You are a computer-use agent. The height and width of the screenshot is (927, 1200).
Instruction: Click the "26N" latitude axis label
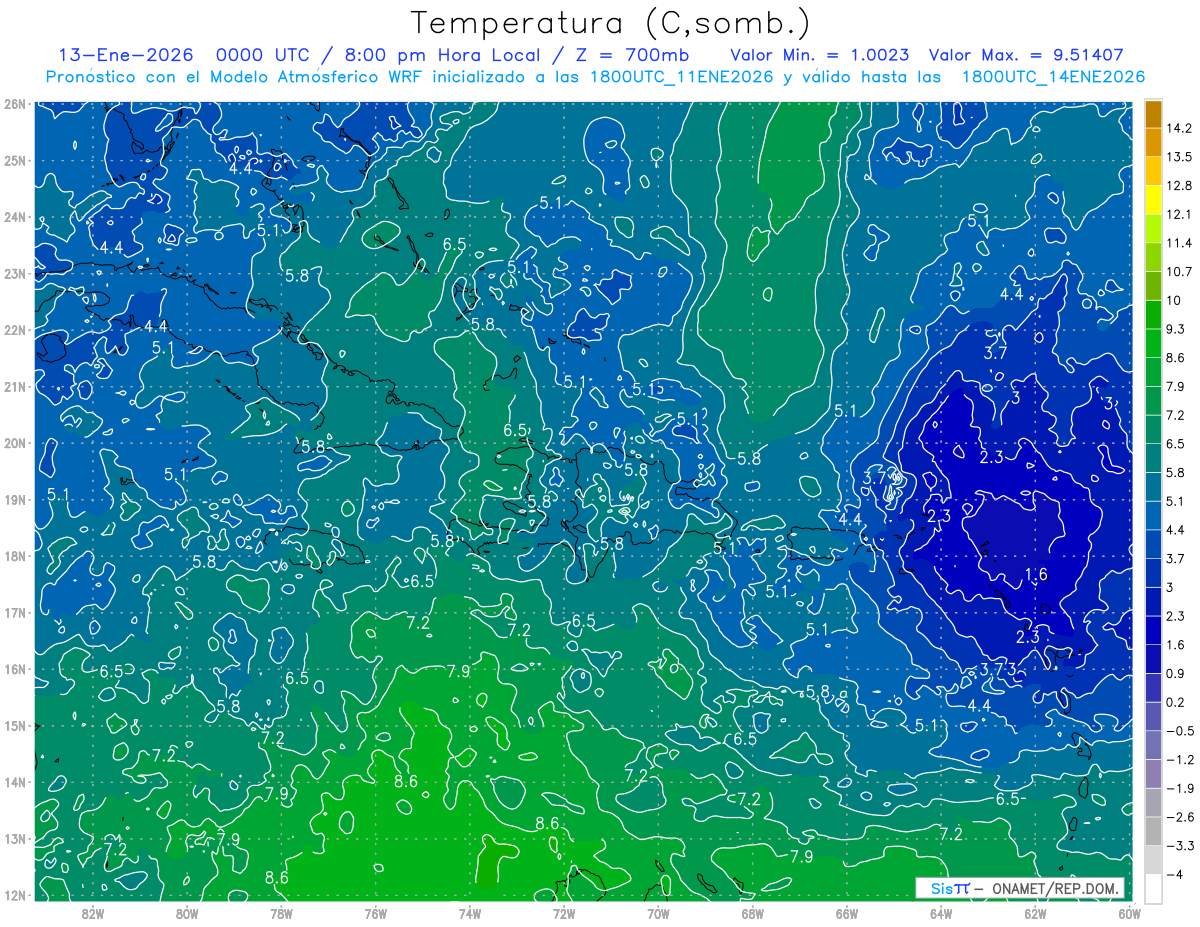coord(14,104)
